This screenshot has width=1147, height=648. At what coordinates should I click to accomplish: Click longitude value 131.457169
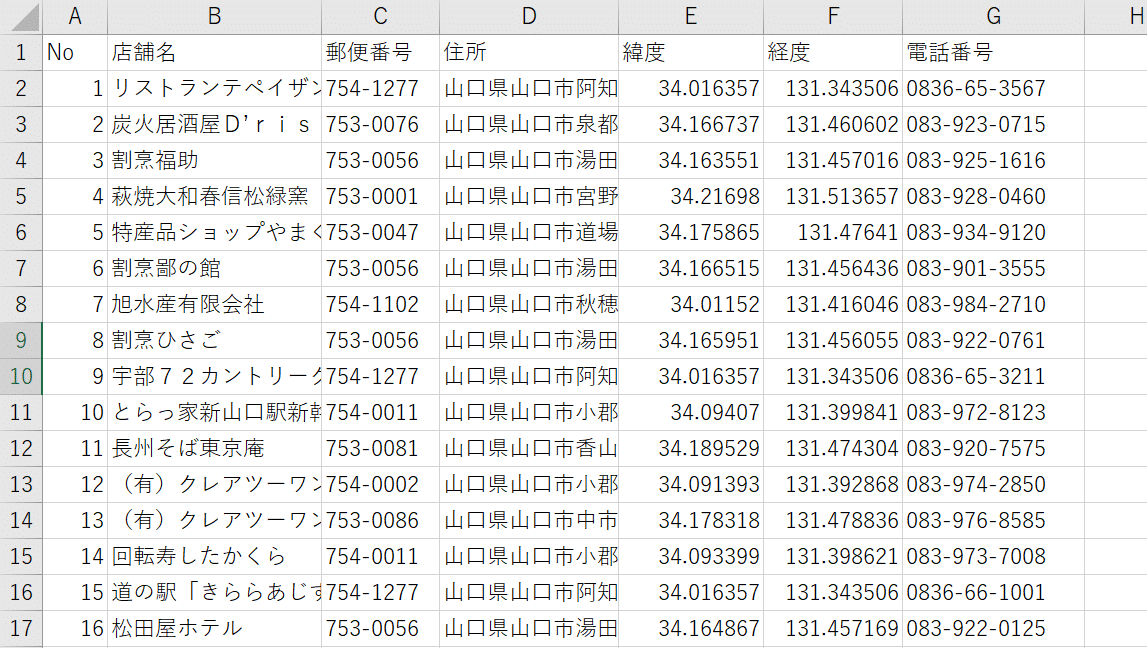[x=832, y=628]
